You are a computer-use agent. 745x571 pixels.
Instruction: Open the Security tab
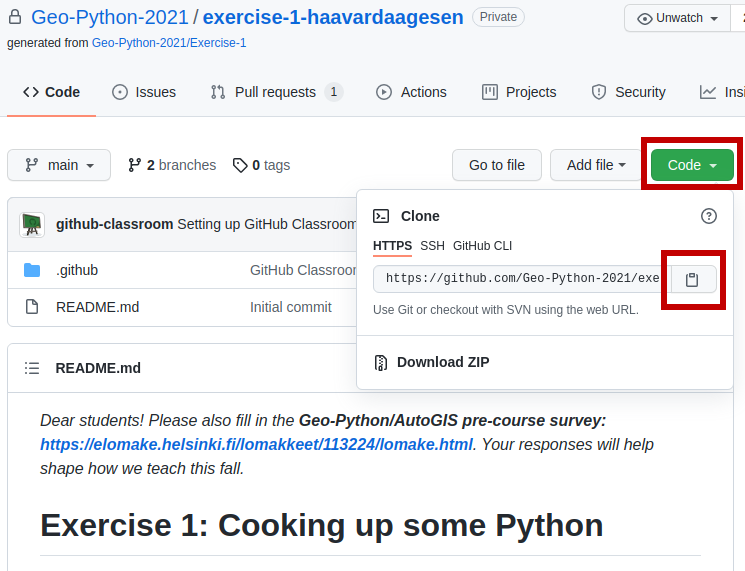pos(628,92)
